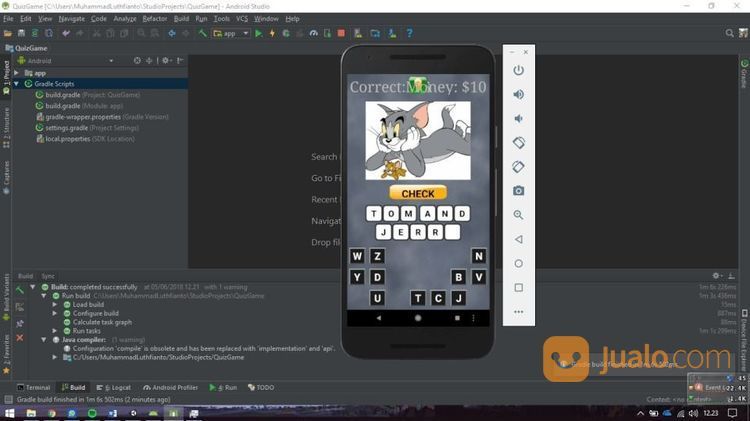The width and height of the screenshot is (750, 421).
Task: Switch to the Sync tab in Build panel
Action: pos(48,276)
